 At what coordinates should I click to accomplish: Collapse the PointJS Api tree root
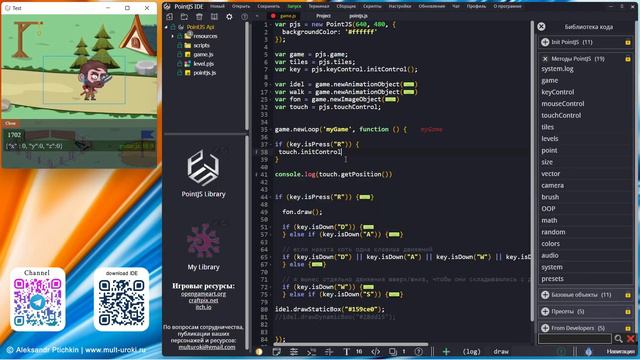pyautogui.click(x=166, y=27)
